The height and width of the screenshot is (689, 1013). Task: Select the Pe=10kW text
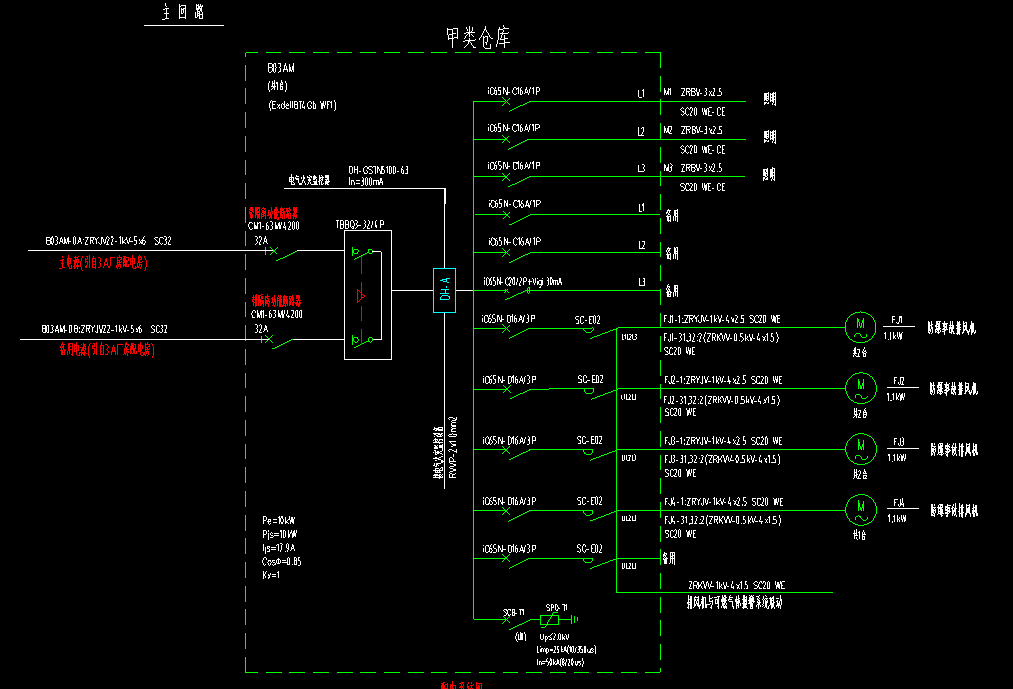pyautogui.click(x=279, y=520)
